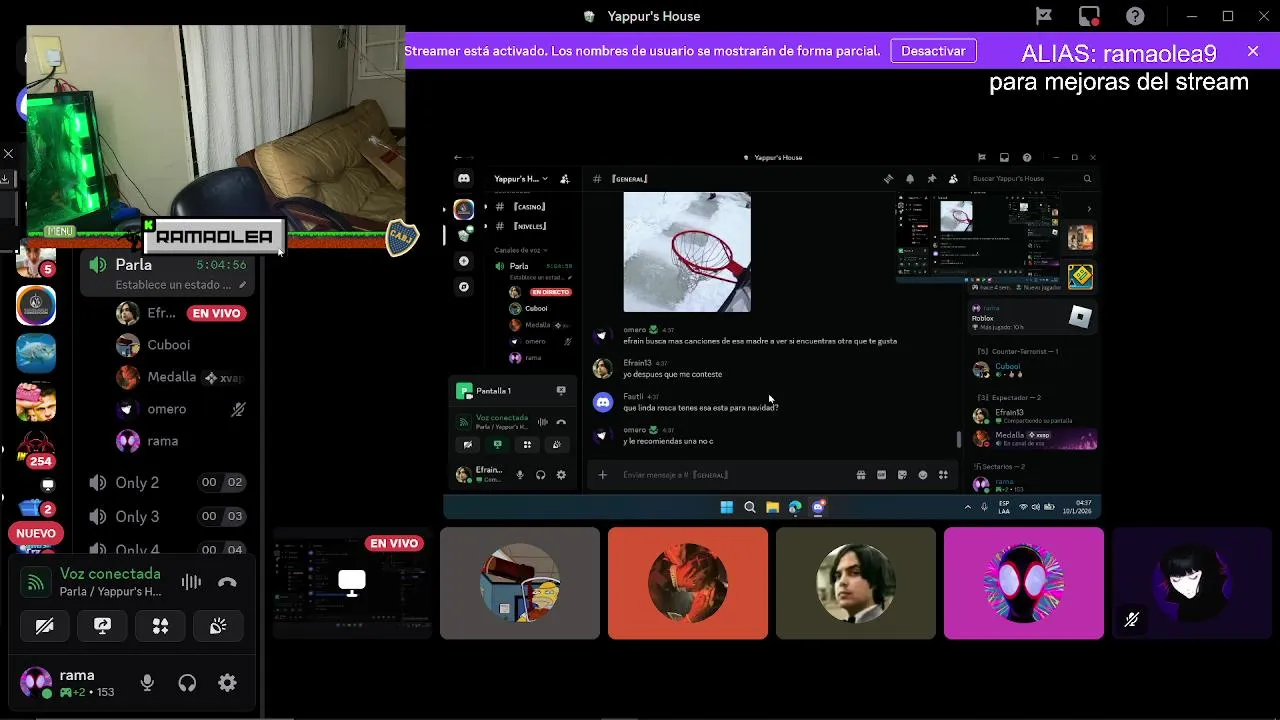
Task: Open the server icon with the 5 badge
Action: [x=36, y=262]
